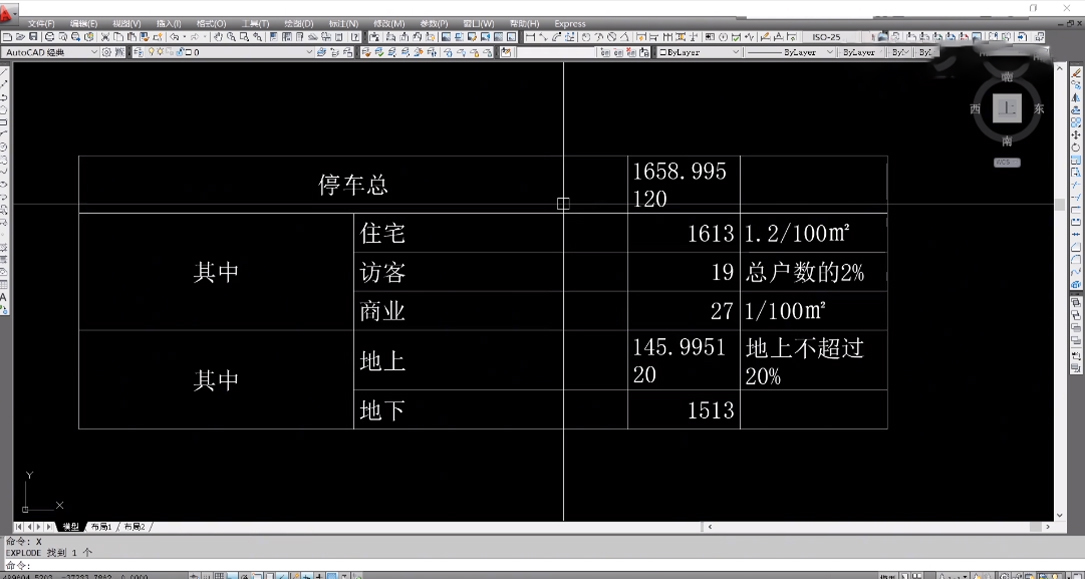The height and width of the screenshot is (579, 1085).
Task: Toggle Grid display in status bar
Action: pyautogui.click(x=219, y=575)
